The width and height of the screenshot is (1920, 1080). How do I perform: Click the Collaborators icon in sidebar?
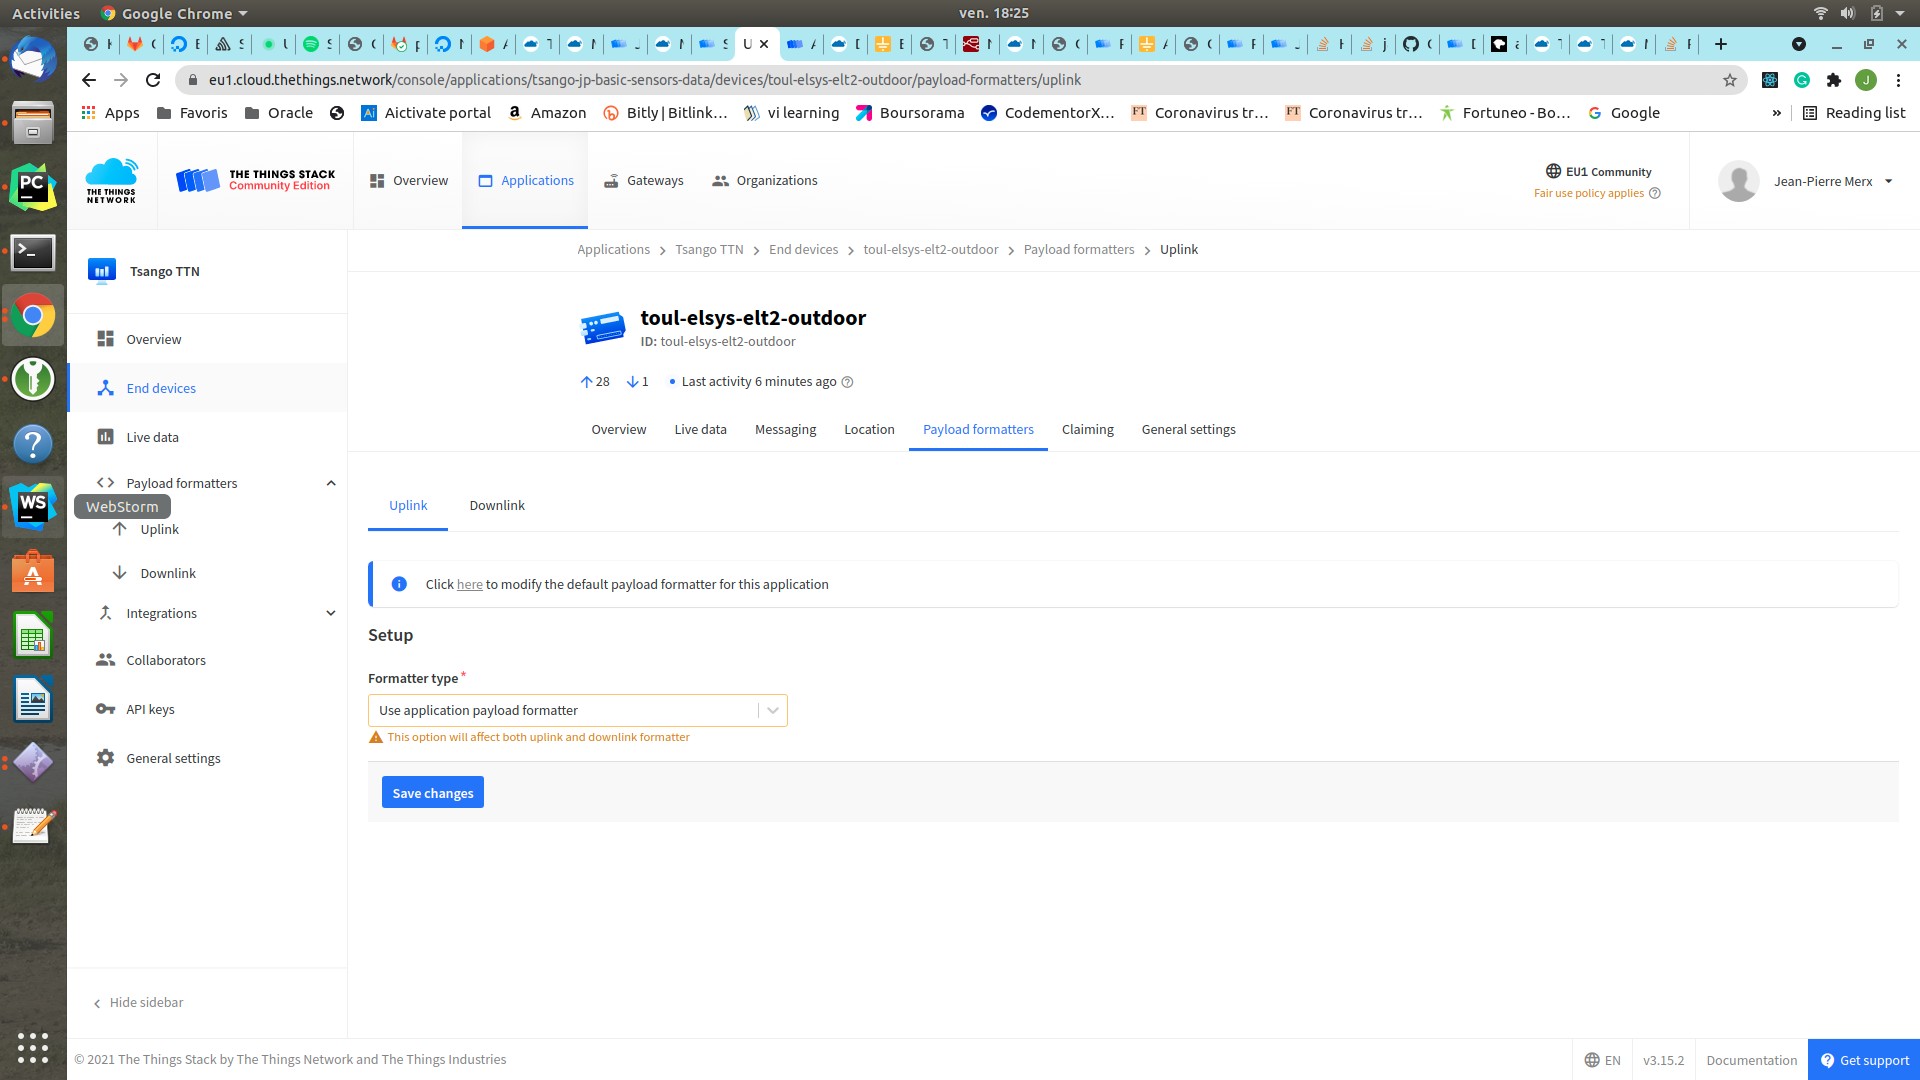pyautogui.click(x=104, y=661)
